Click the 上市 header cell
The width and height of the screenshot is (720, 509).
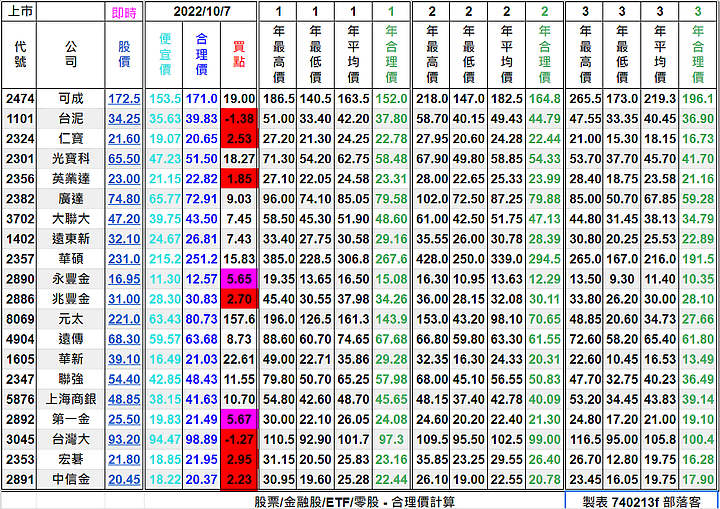[x=20, y=11]
